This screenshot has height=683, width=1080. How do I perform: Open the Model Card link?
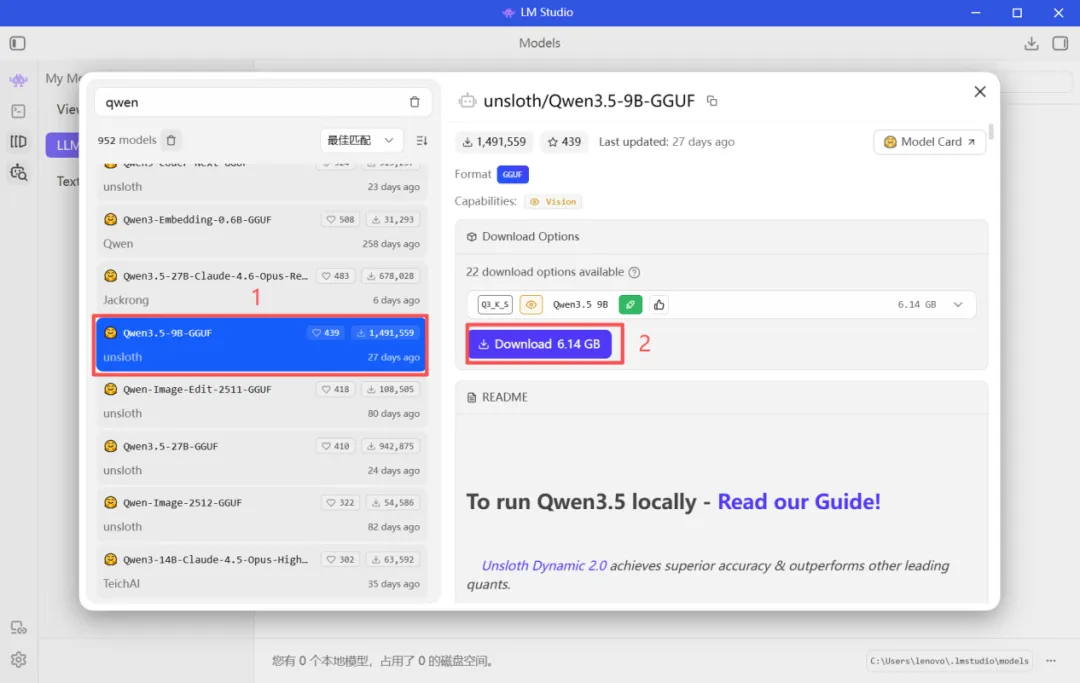click(929, 142)
